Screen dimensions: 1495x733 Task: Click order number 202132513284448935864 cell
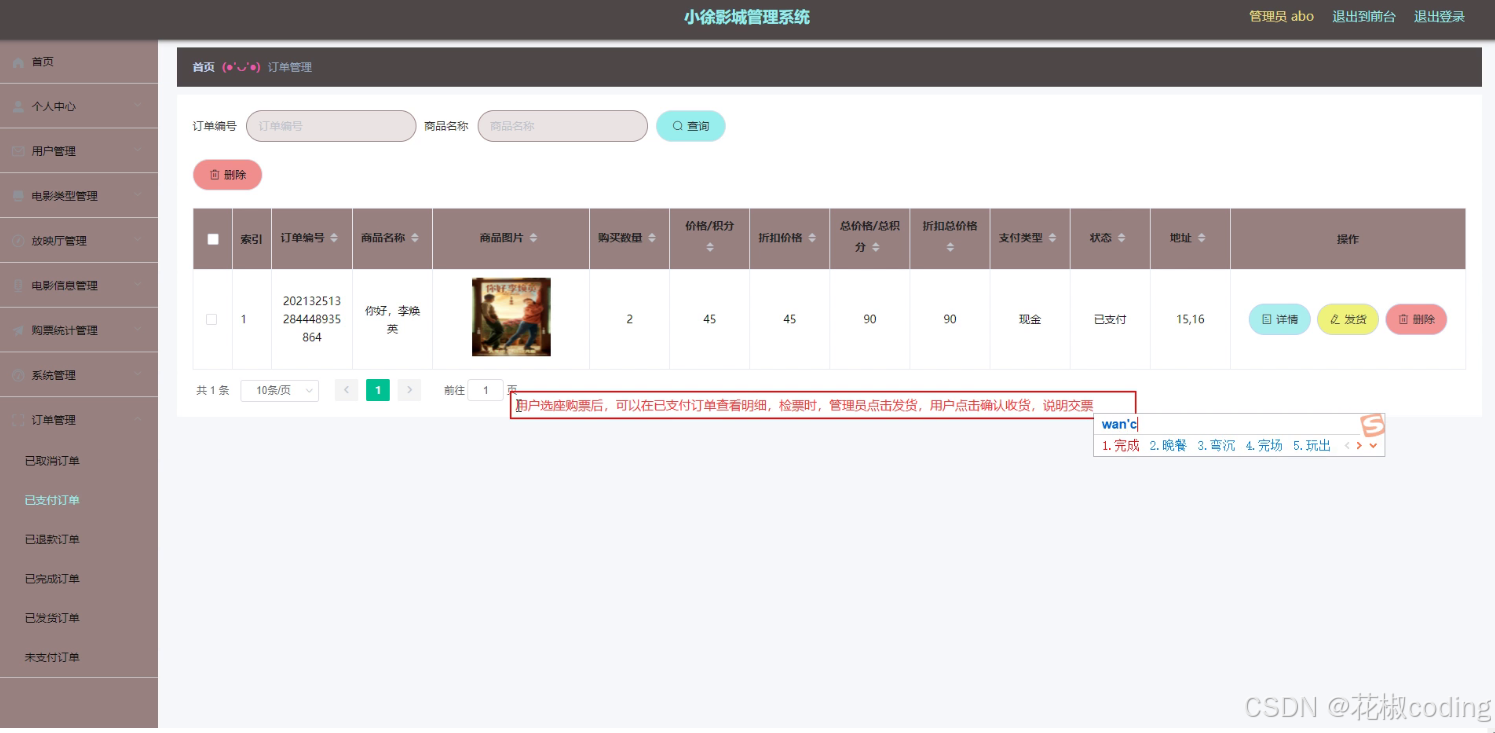312,319
